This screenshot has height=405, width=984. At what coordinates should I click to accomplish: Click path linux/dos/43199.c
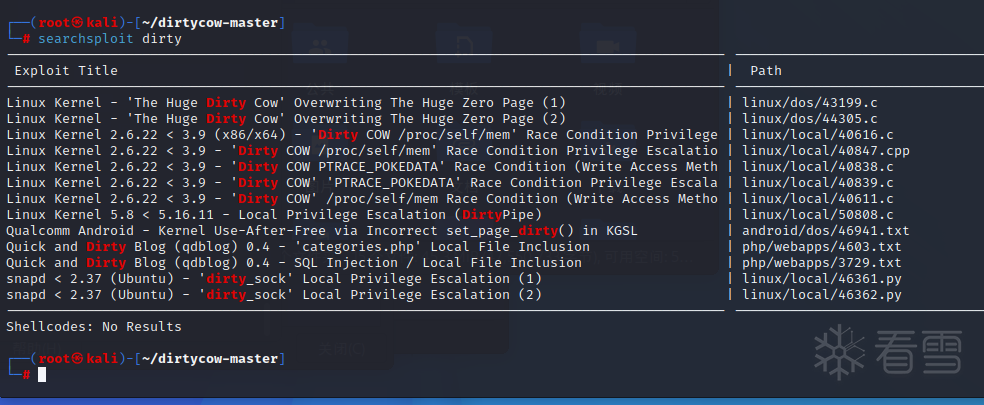(x=810, y=102)
